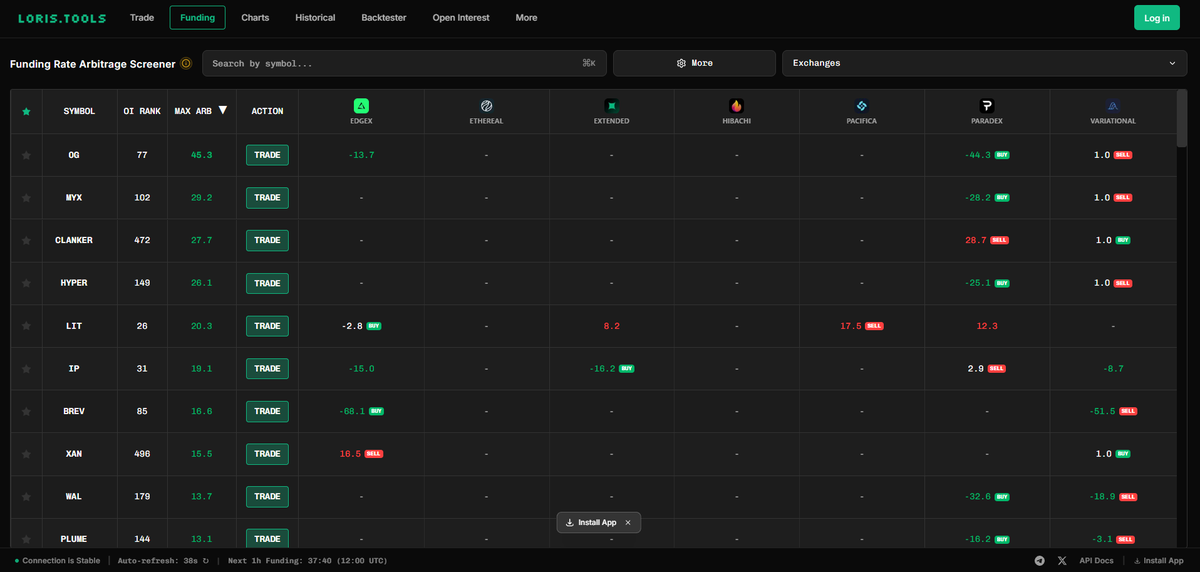Click the BUY badge in WAL Paradex cell
Screen dimensions: 1200x572
coord(1001,496)
